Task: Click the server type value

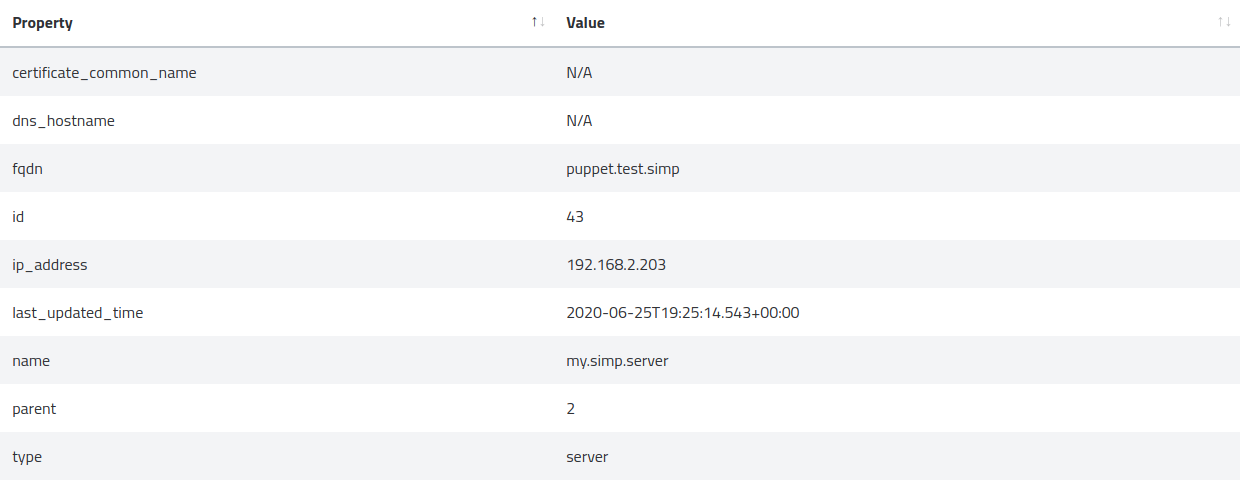Action: [x=587, y=457]
